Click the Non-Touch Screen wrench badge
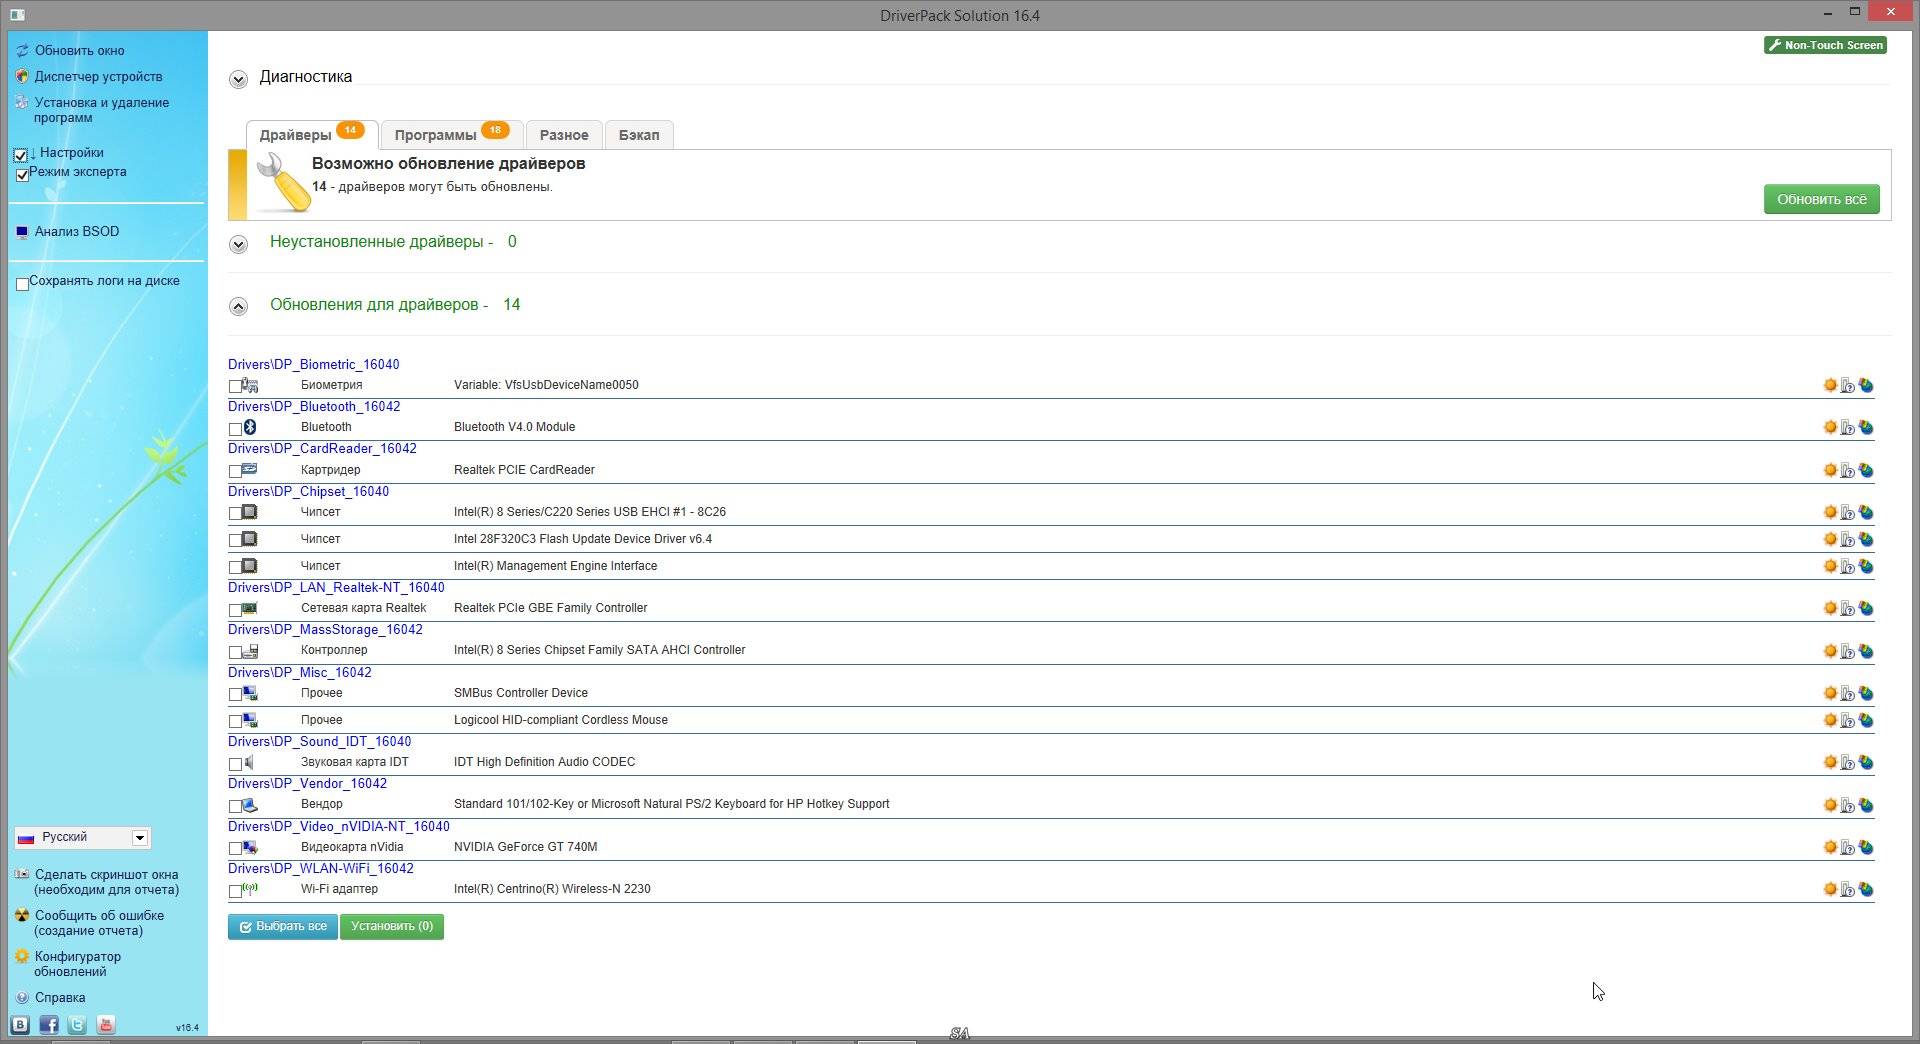The height and width of the screenshot is (1044, 1920). [x=1825, y=45]
